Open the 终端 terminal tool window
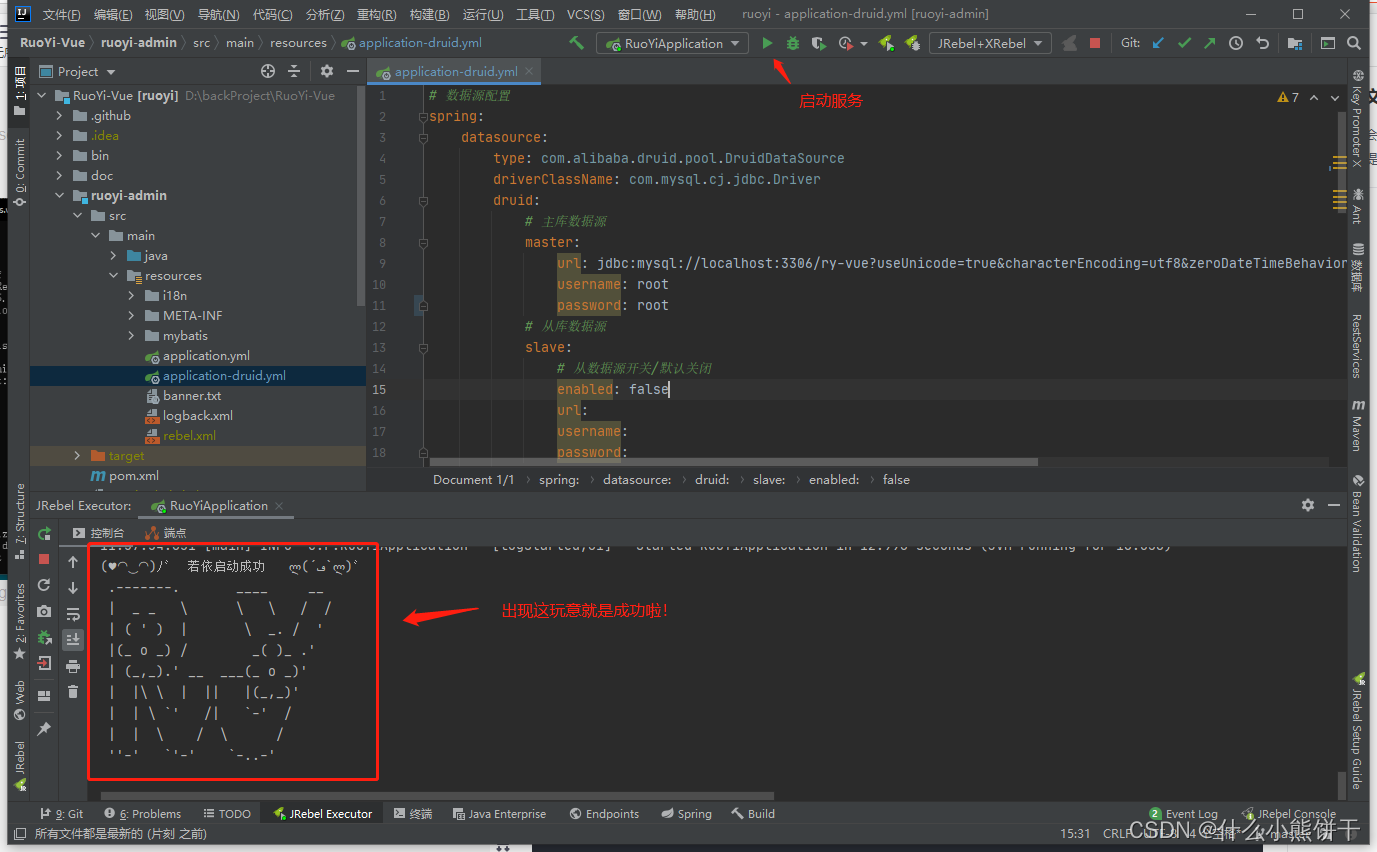1377x852 pixels. [413, 814]
